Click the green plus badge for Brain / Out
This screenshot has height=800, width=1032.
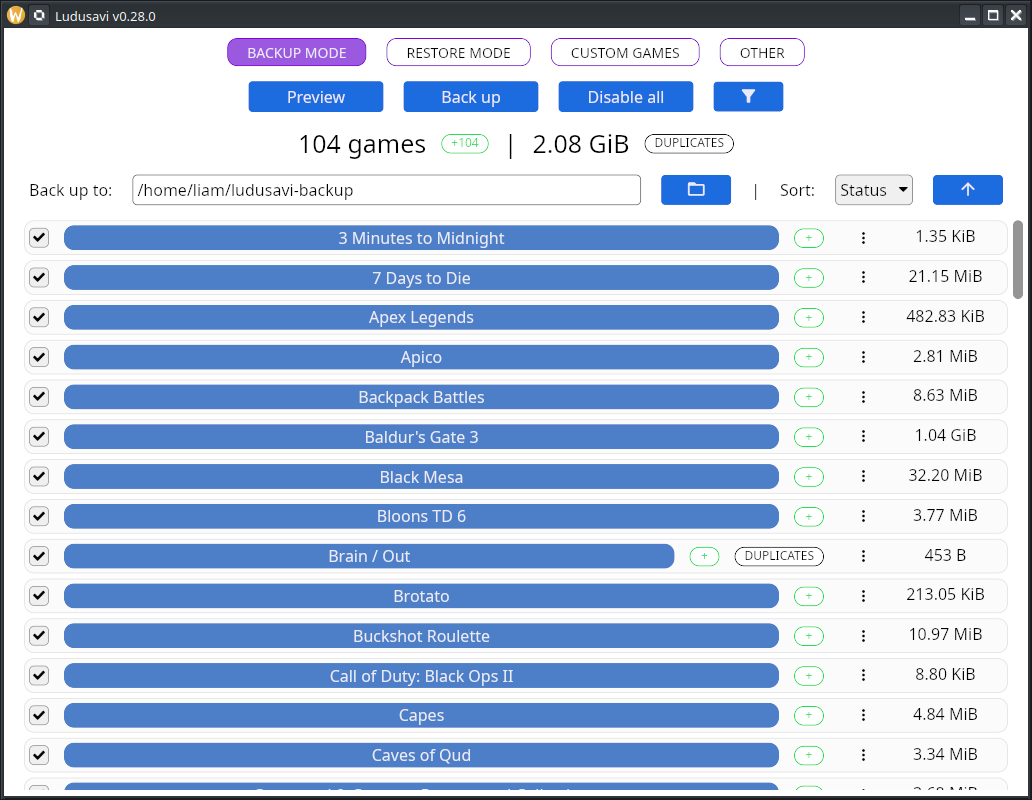click(704, 557)
